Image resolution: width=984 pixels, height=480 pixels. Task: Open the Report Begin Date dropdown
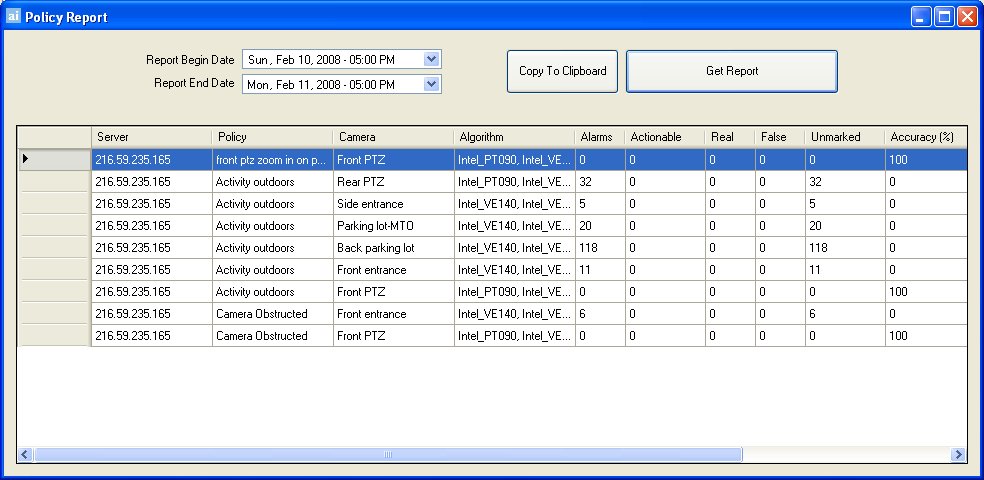point(432,60)
